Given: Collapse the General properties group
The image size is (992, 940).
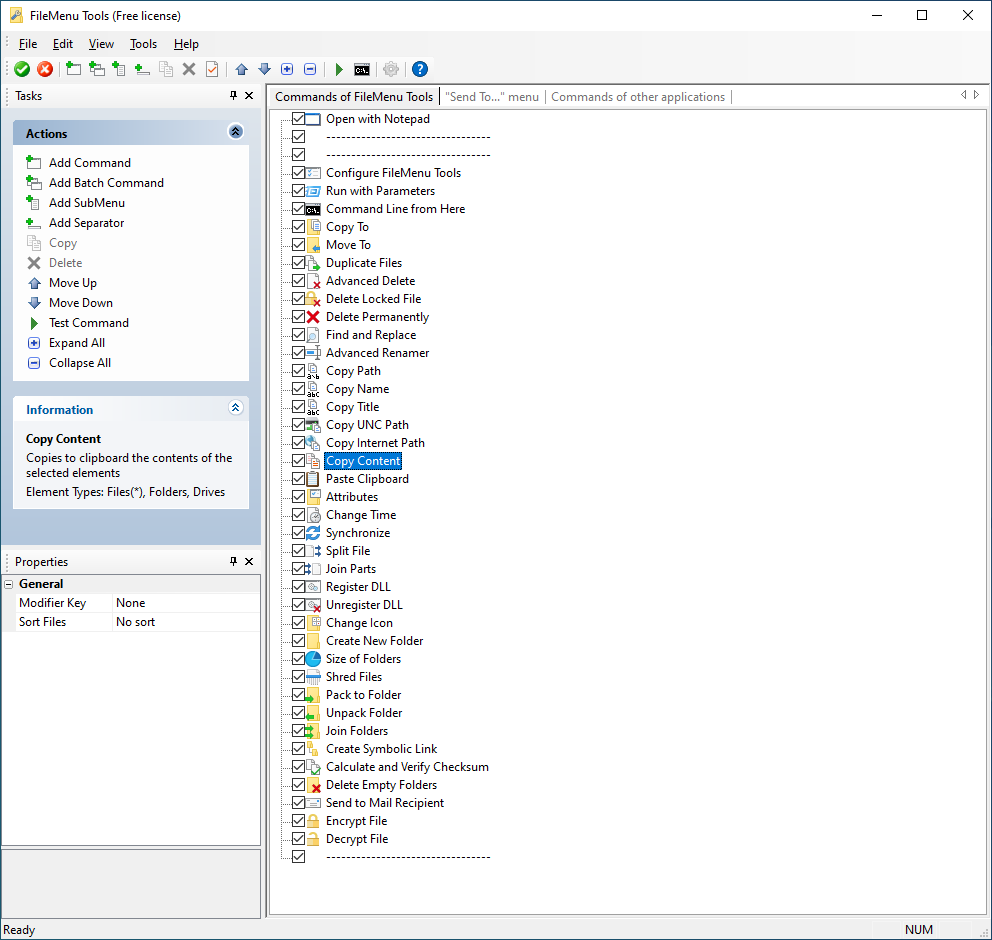Looking at the screenshot, I should [x=9, y=584].
